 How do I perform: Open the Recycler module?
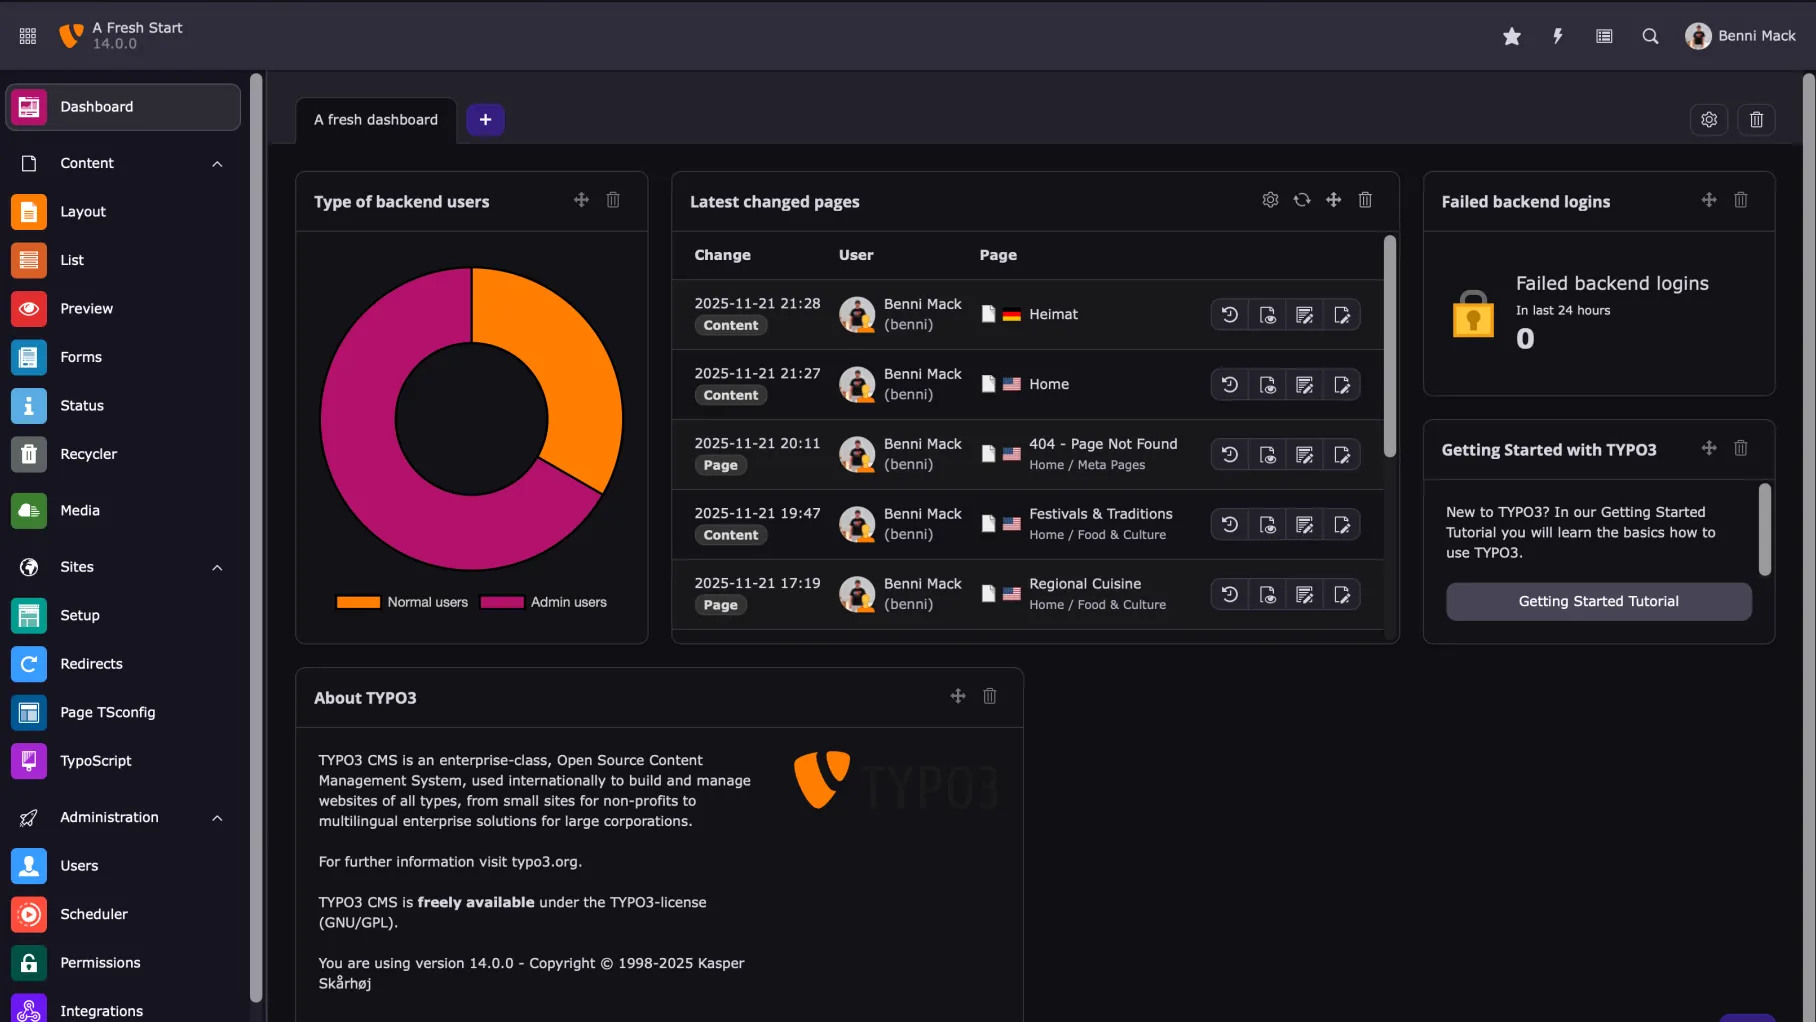89,453
